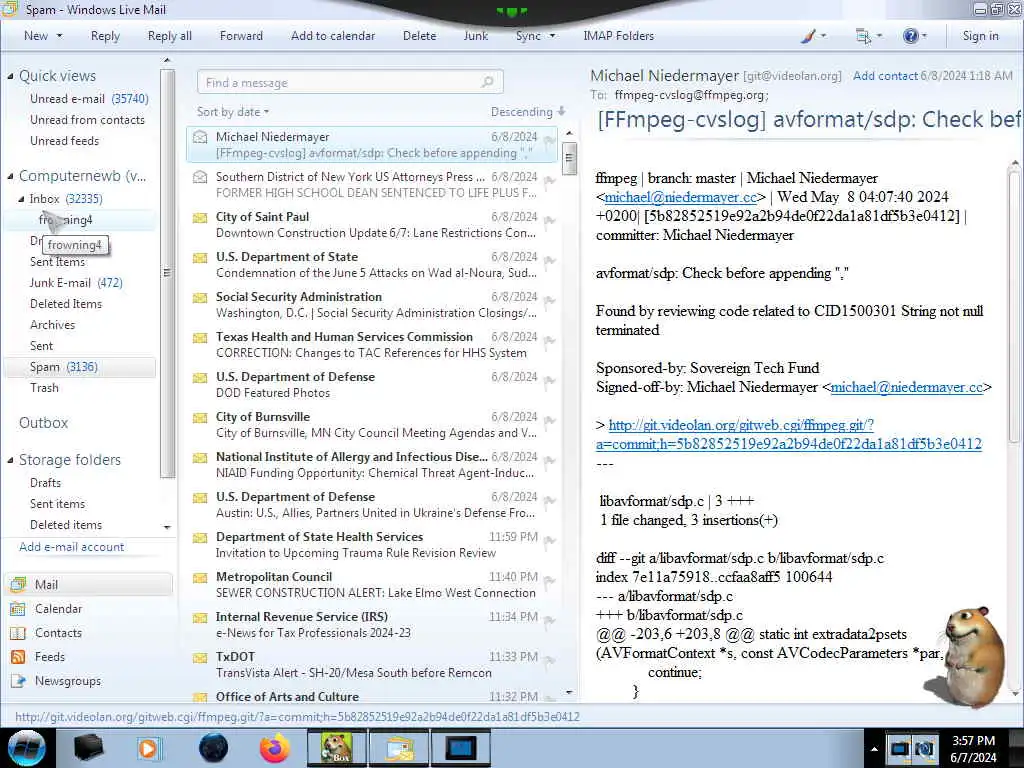Open the media player taskbar icon
Screen dimensions: 1024x768
(x=148, y=748)
